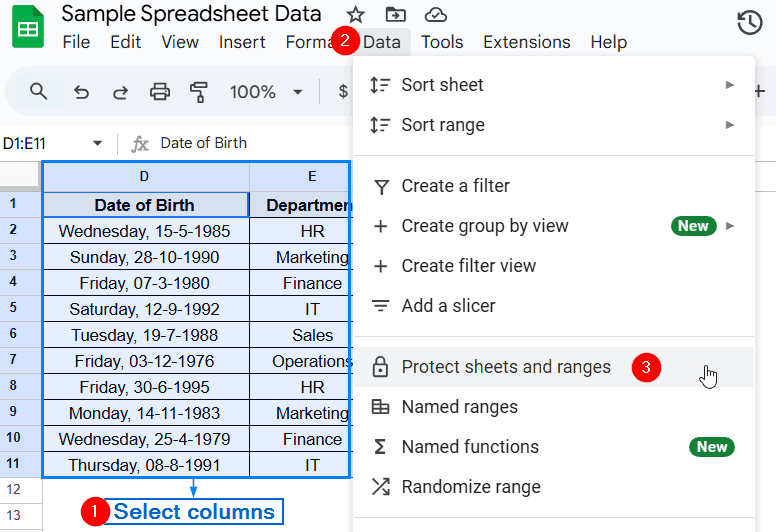Expand the Sort range submenu arrow
This screenshot has height=532, width=776.
[729, 125]
